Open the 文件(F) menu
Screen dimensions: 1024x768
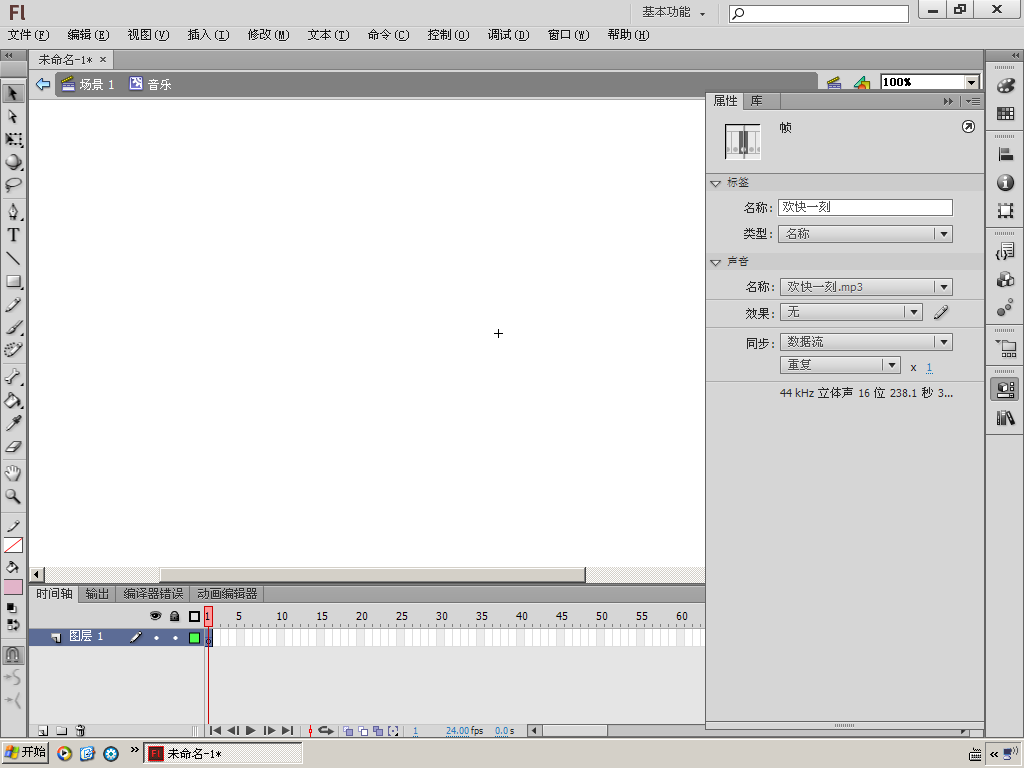click(28, 35)
